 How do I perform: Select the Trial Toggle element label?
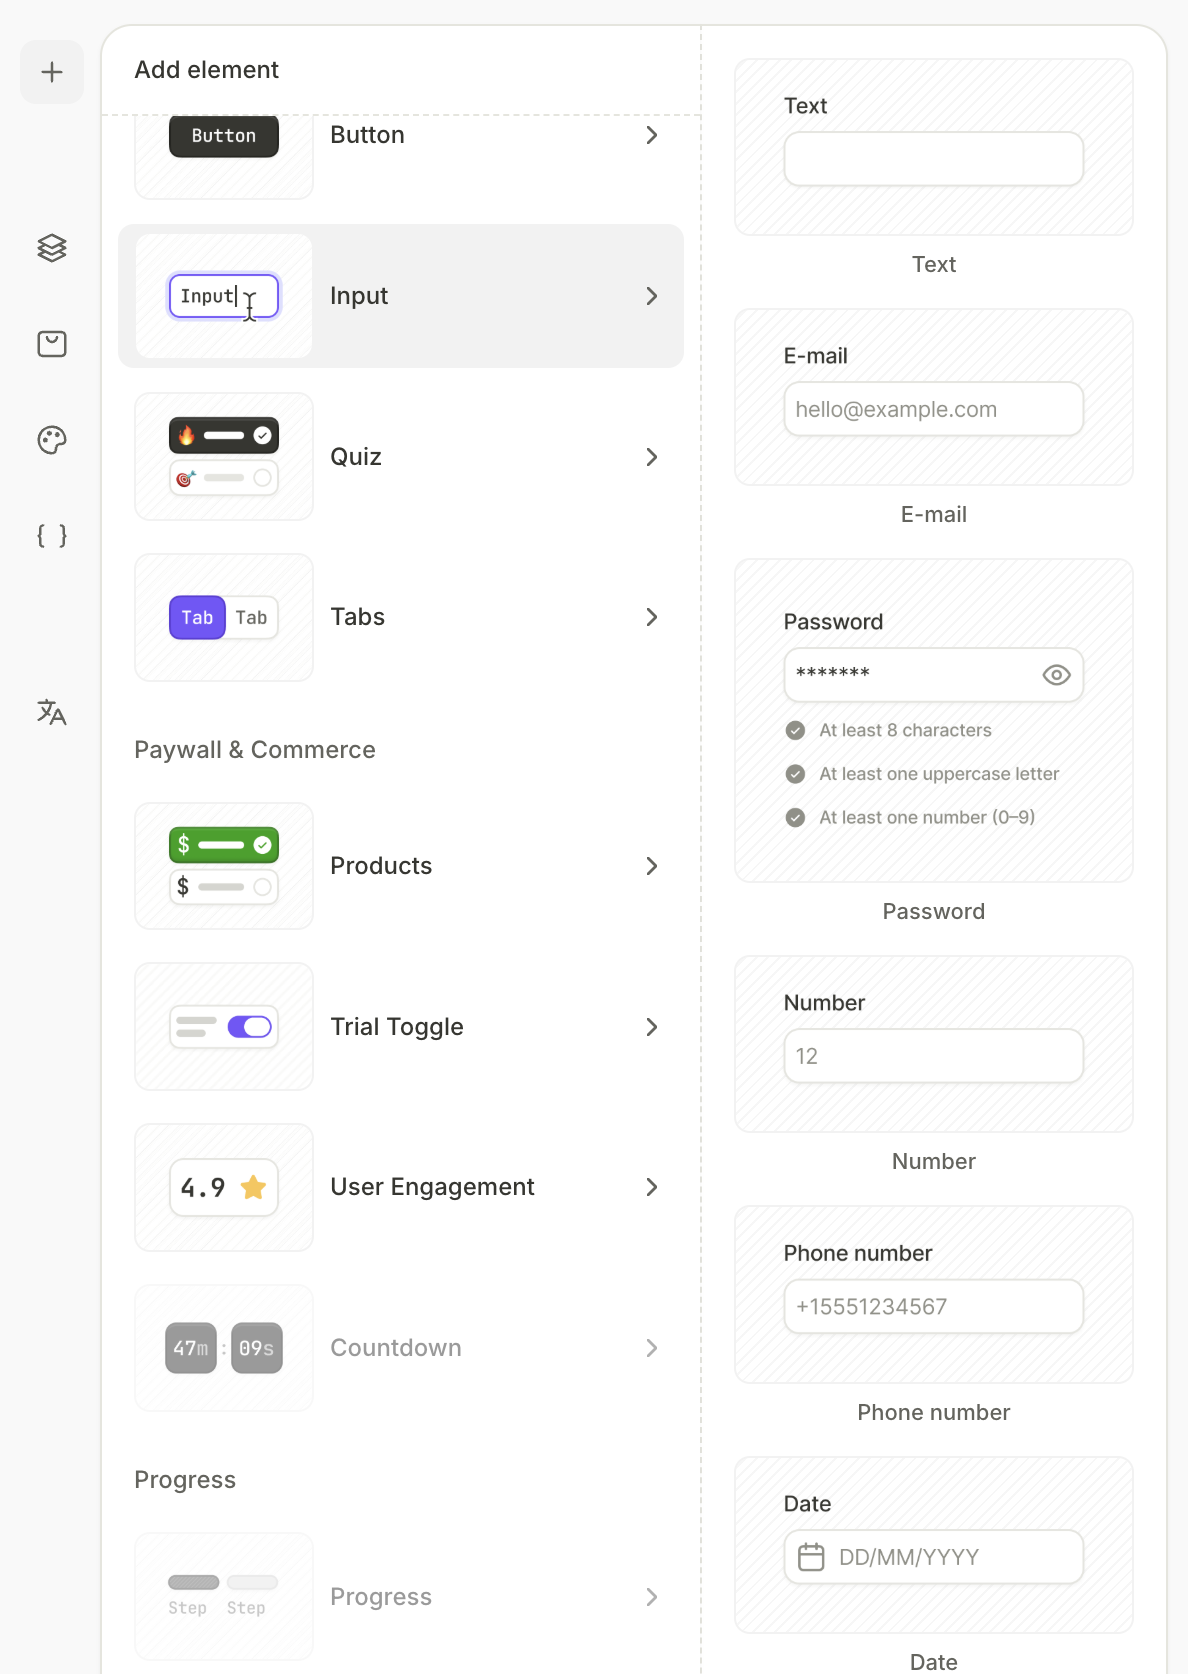pos(397,1027)
